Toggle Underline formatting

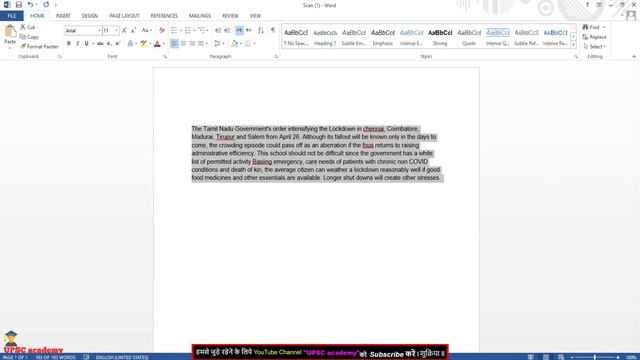pyautogui.click(x=87, y=43)
